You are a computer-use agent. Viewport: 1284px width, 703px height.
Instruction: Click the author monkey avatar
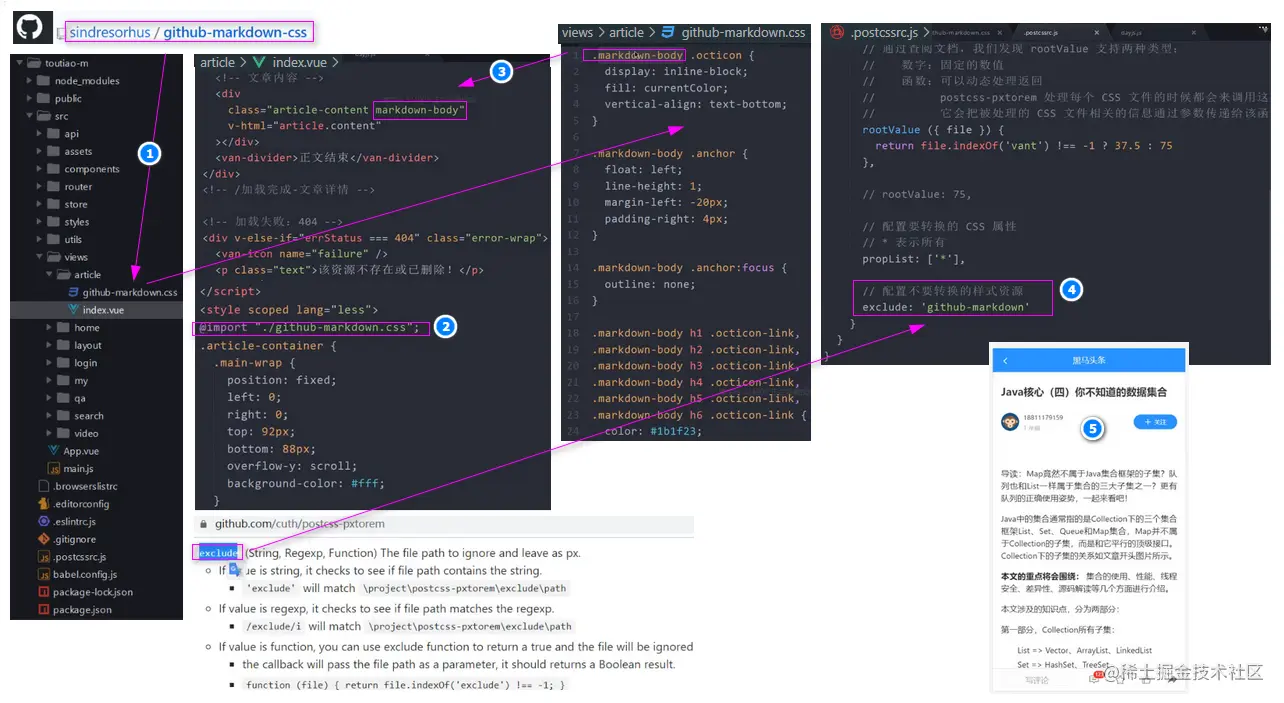1010,422
